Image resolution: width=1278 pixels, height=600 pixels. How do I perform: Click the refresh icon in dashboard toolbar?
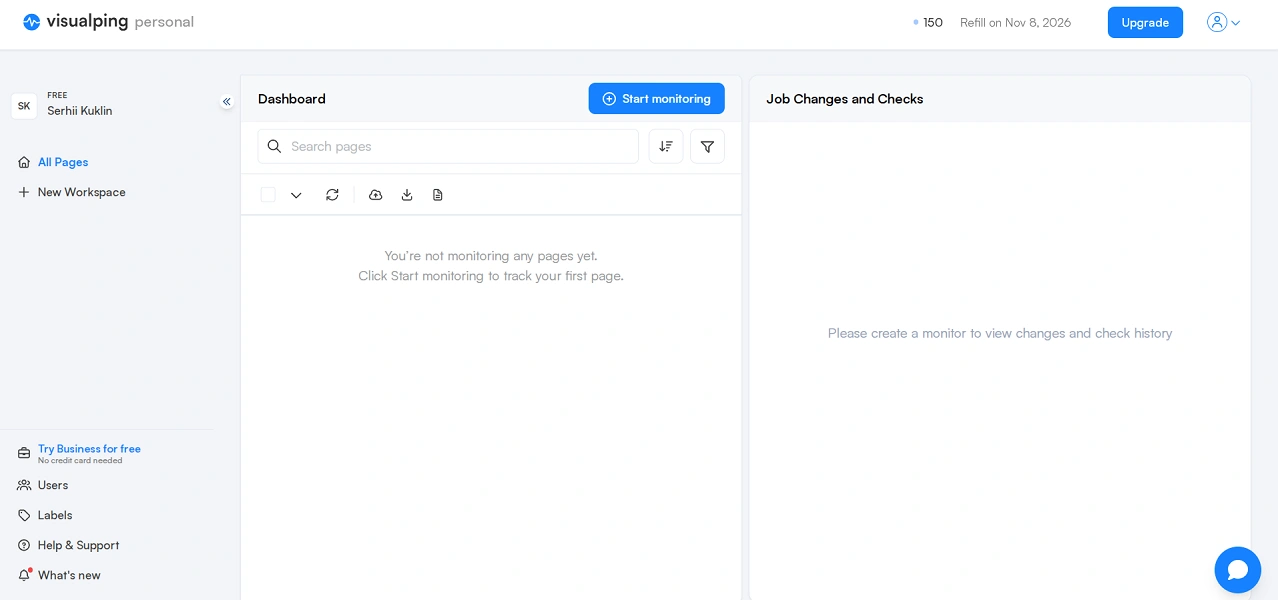click(x=332, y=195)
